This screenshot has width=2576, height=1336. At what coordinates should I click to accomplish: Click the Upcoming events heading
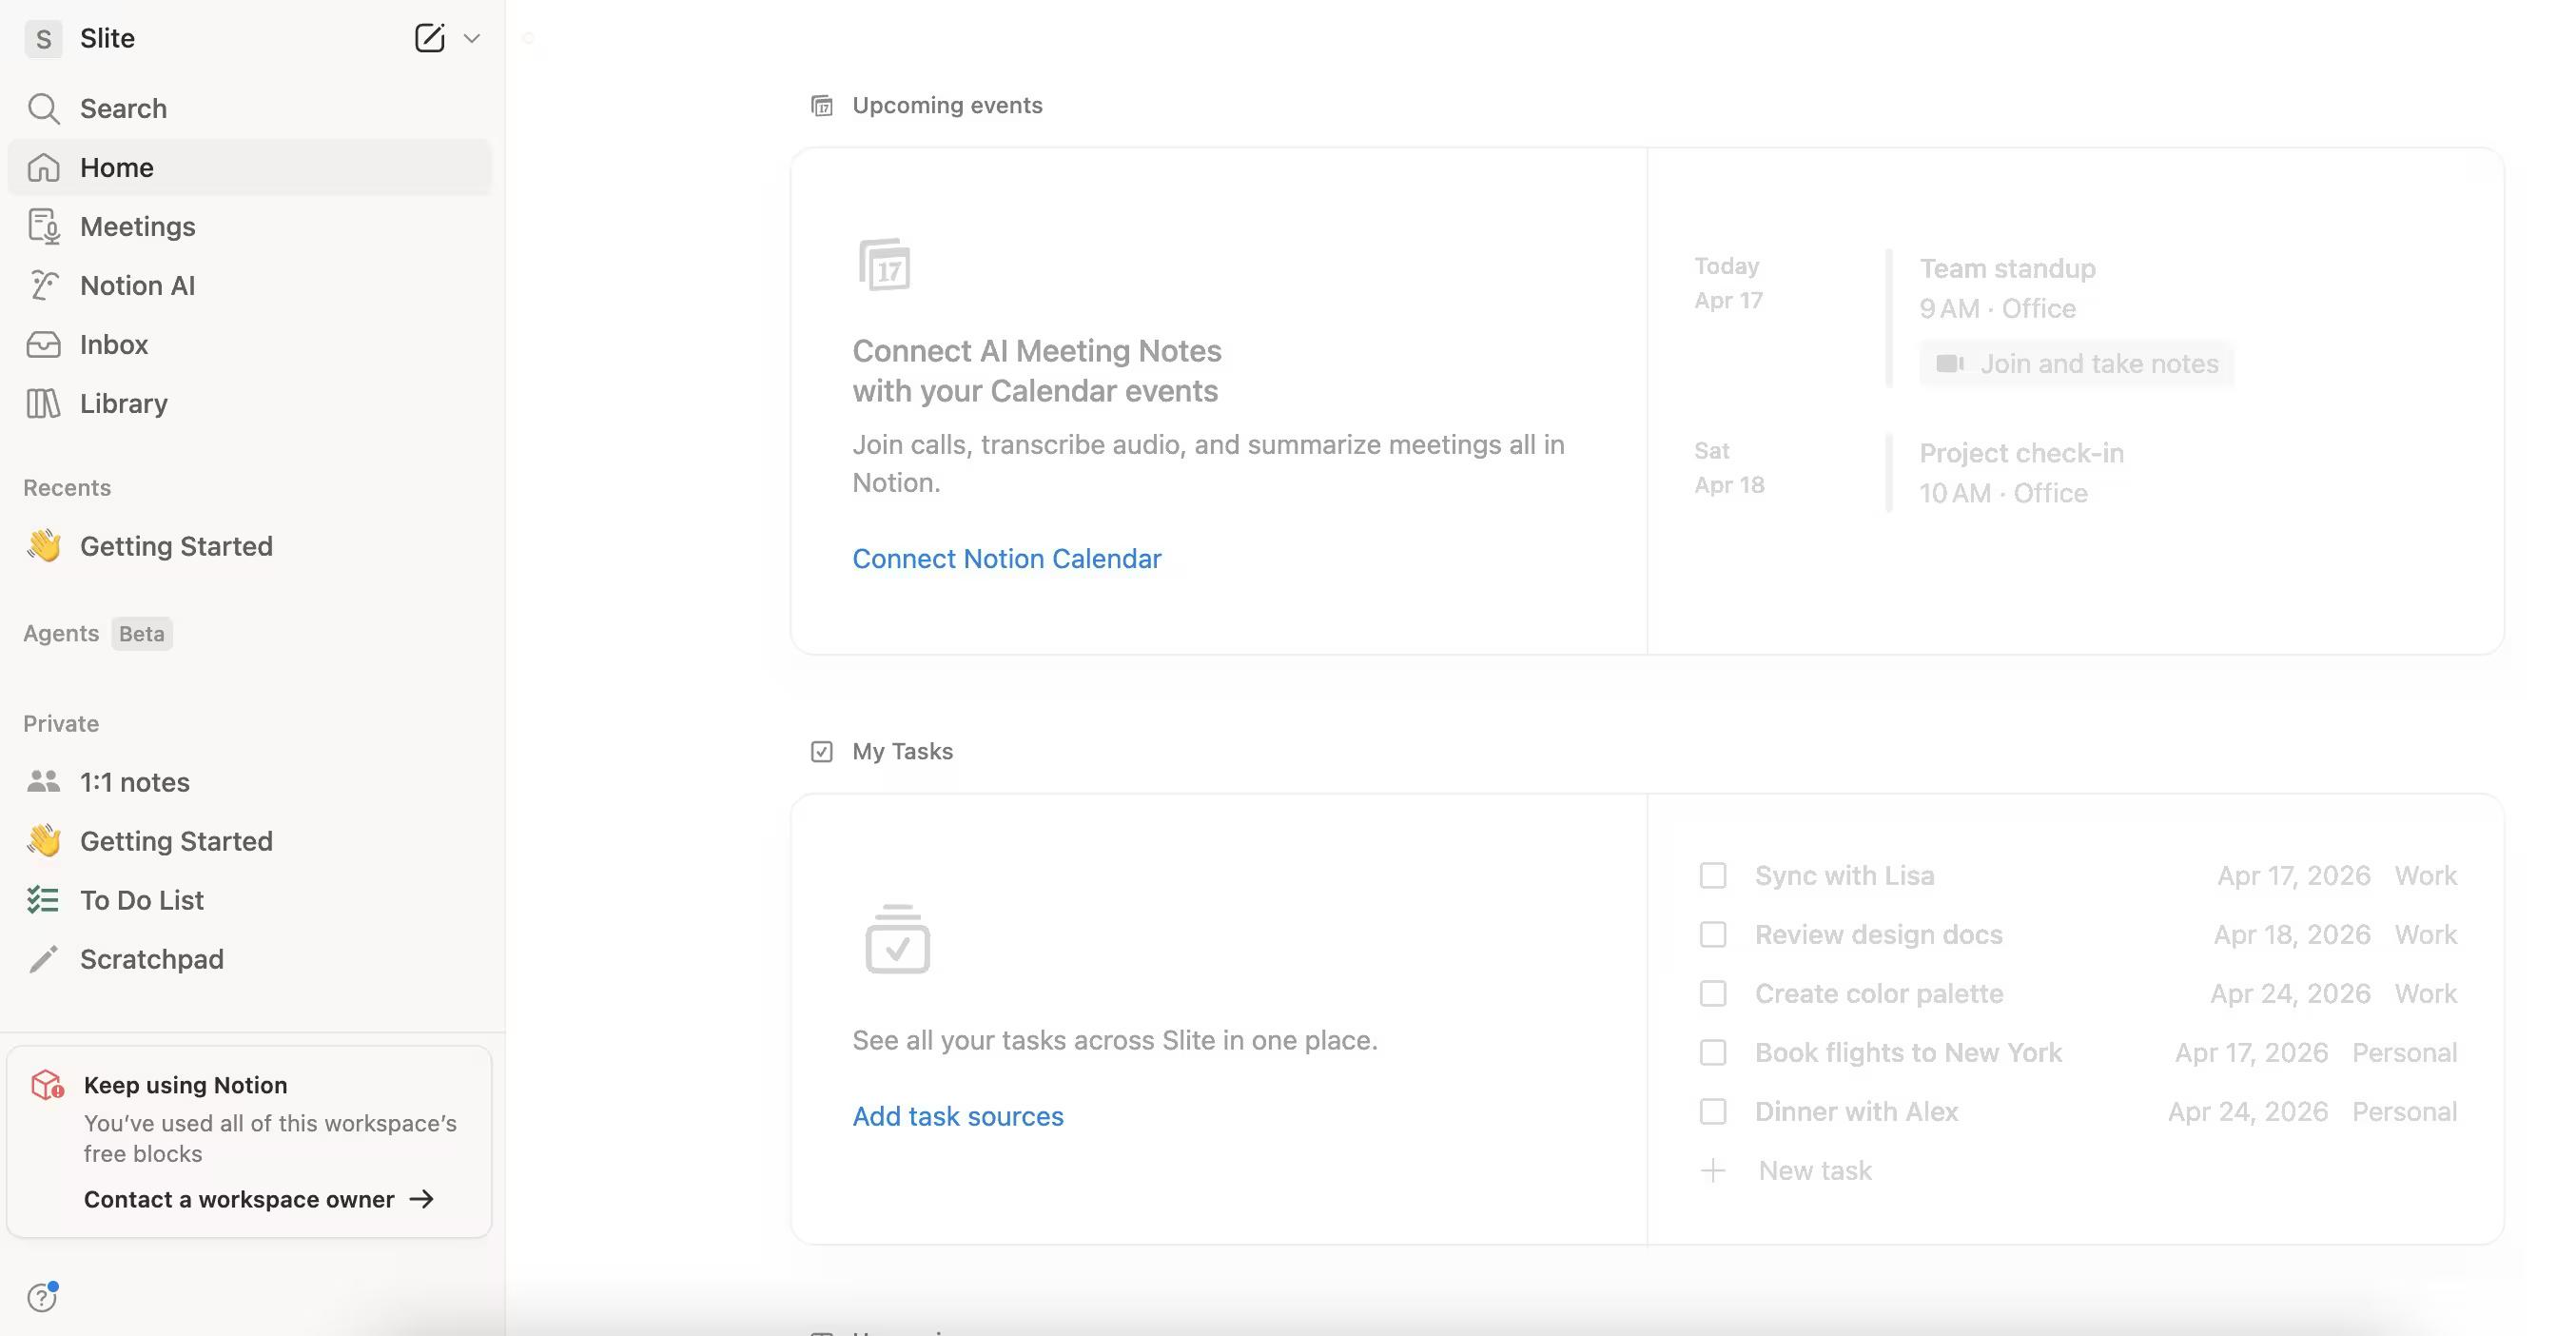click(x=947, y=105)
